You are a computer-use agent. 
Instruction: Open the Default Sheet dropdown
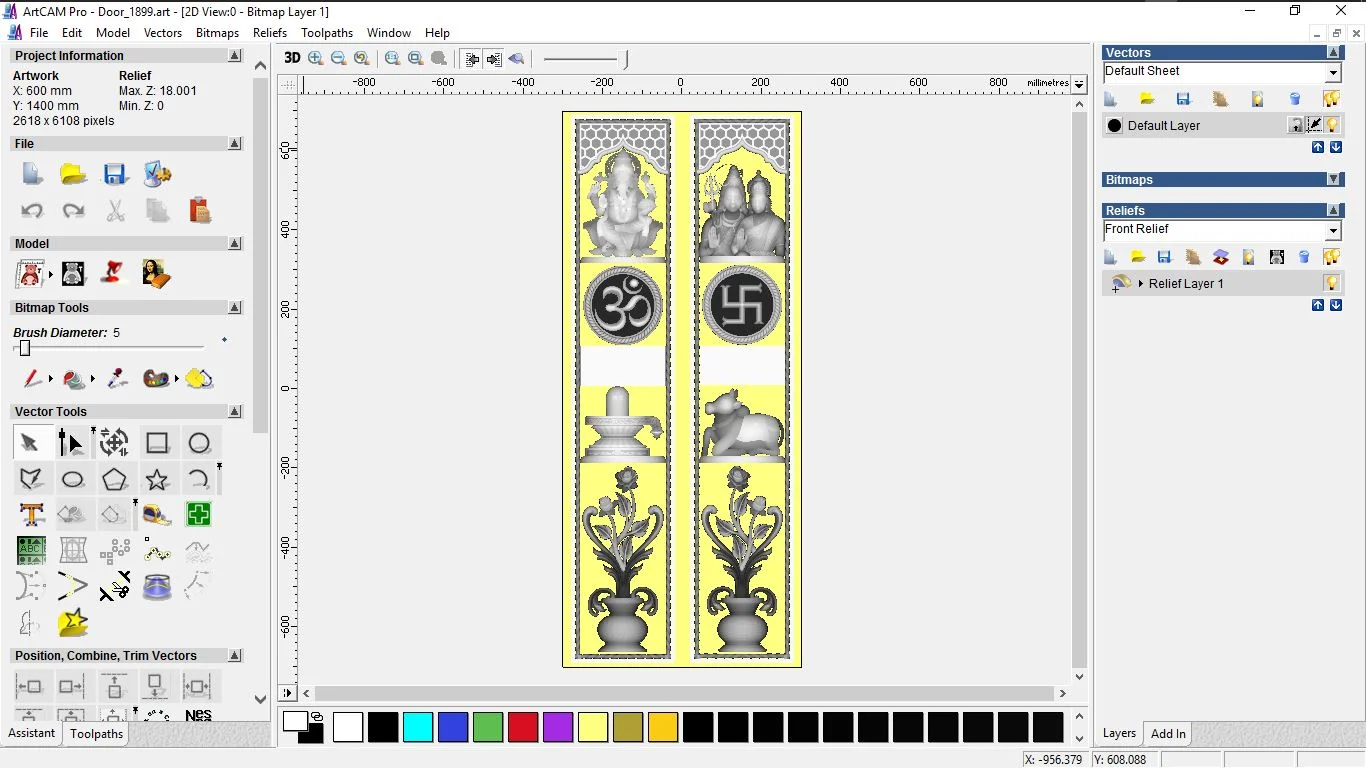tap(1333, 73)
